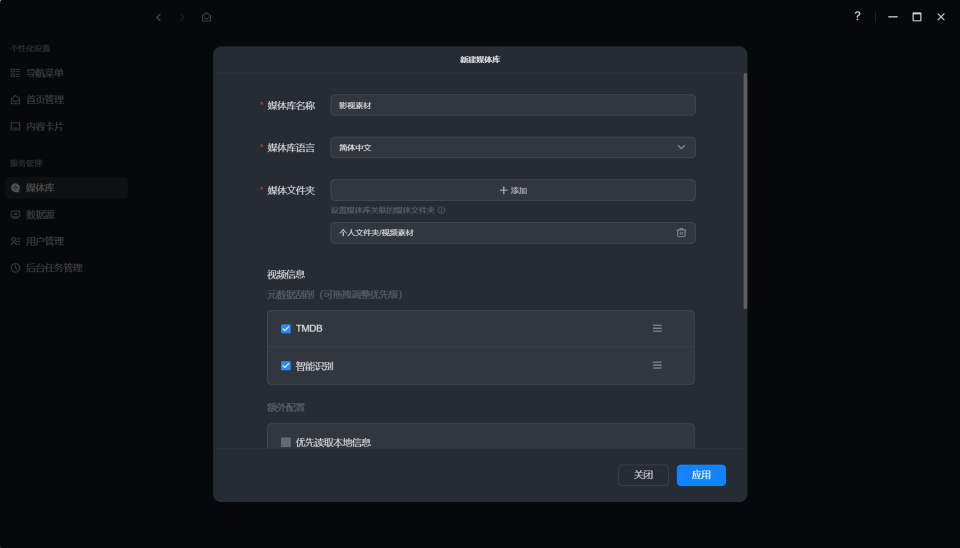Grab the TMDB reorder handle
Viewport: 960px width, 548px height.
point(657,328)
